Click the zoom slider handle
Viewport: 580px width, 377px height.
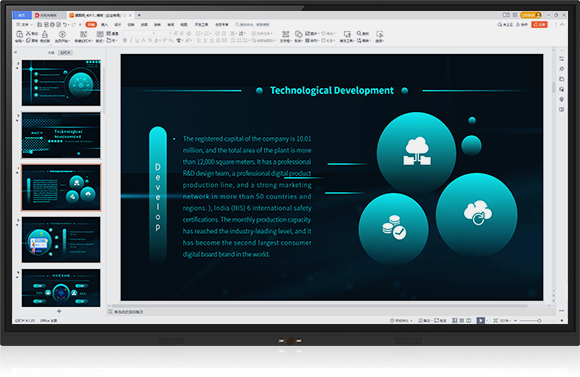[x=539, y=320]
